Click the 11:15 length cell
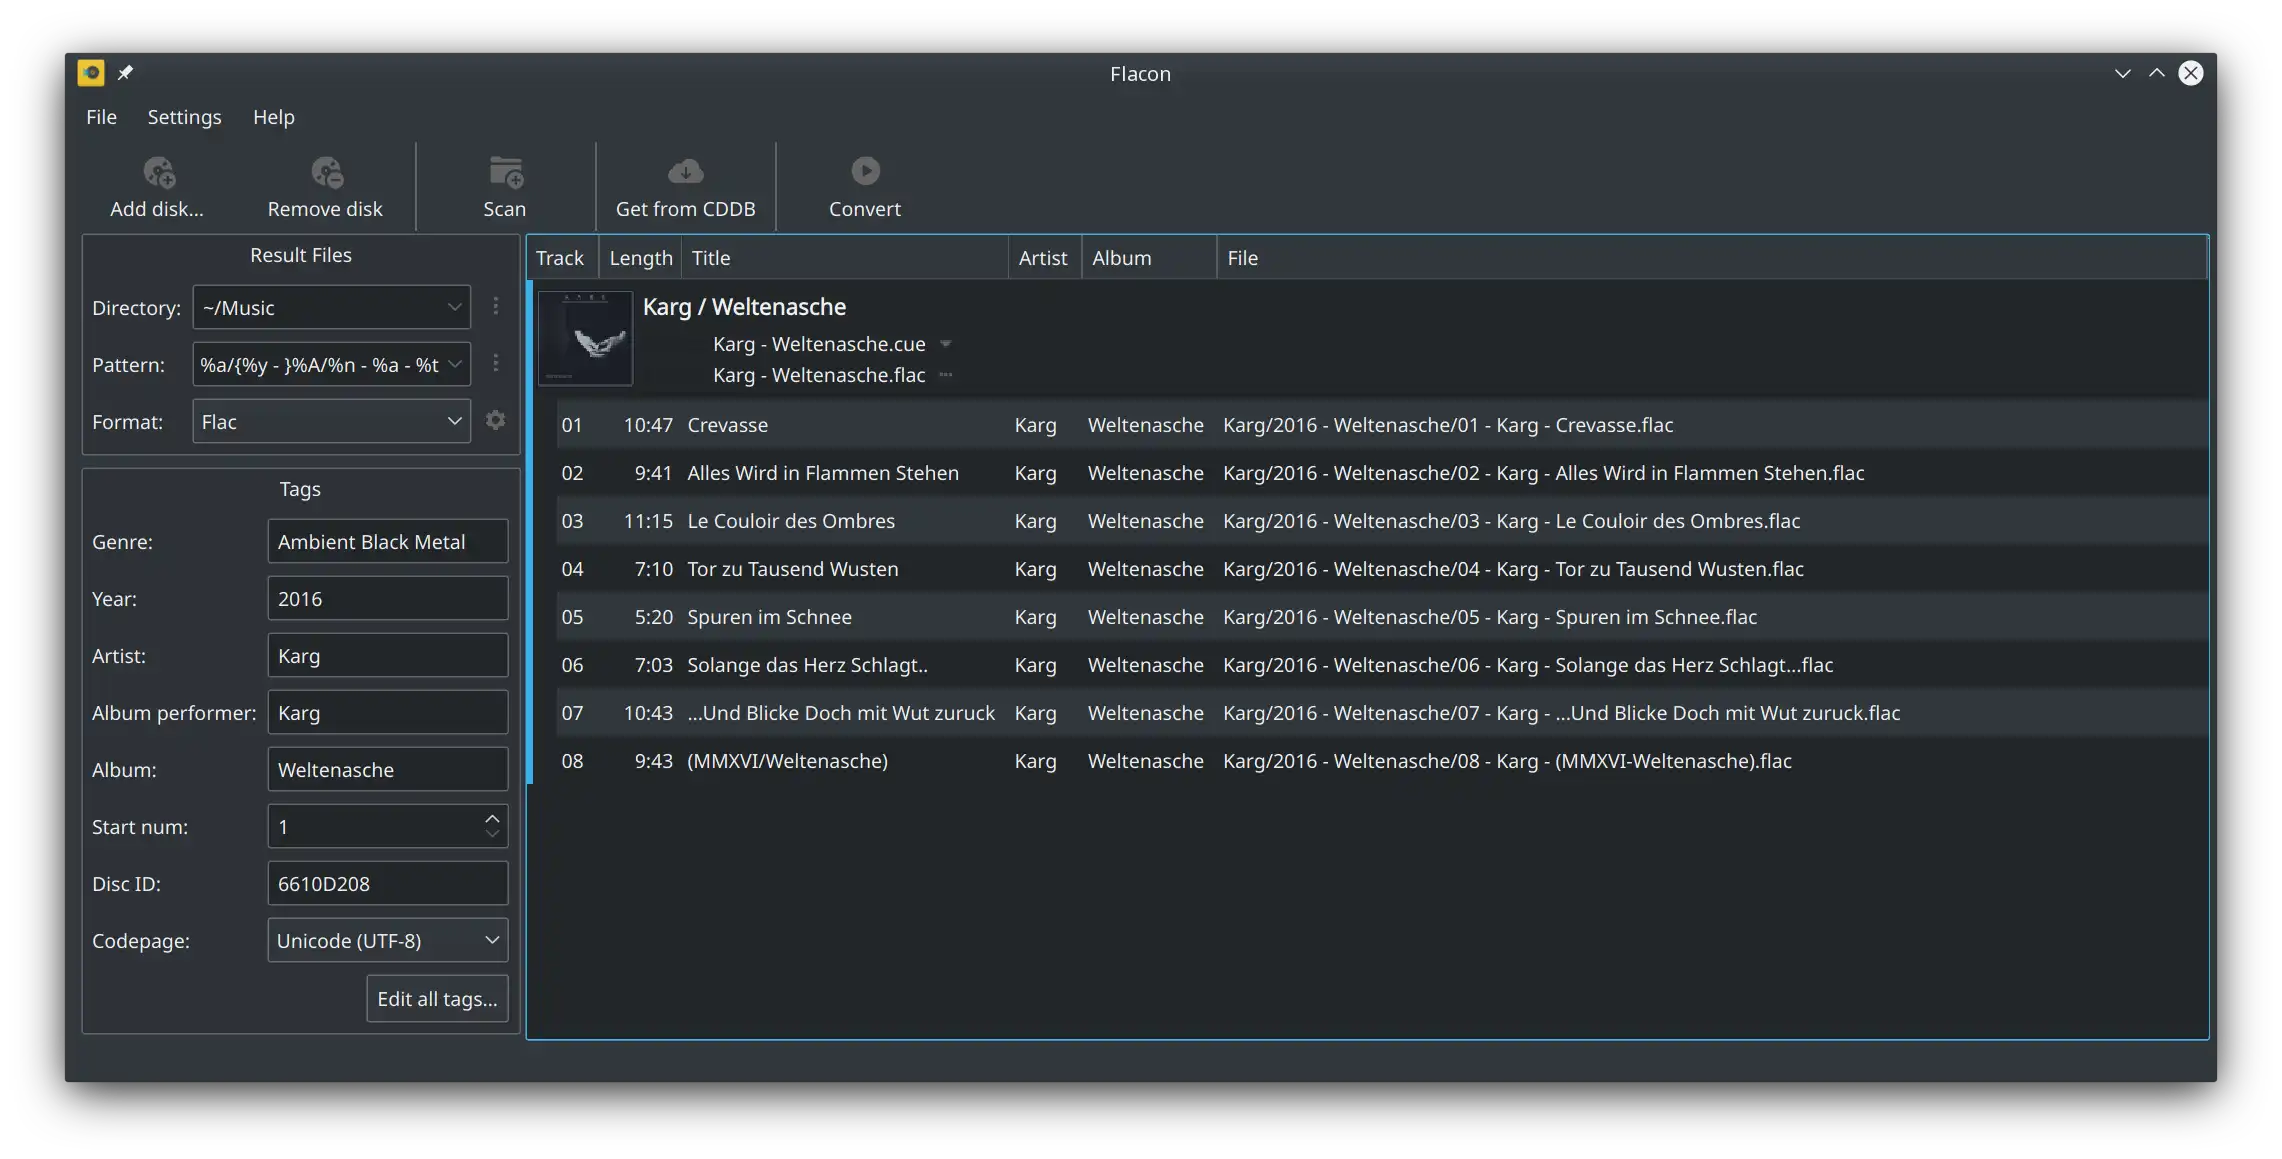Viewport: 2282px width, 1159px height. [x=648, y=521]
